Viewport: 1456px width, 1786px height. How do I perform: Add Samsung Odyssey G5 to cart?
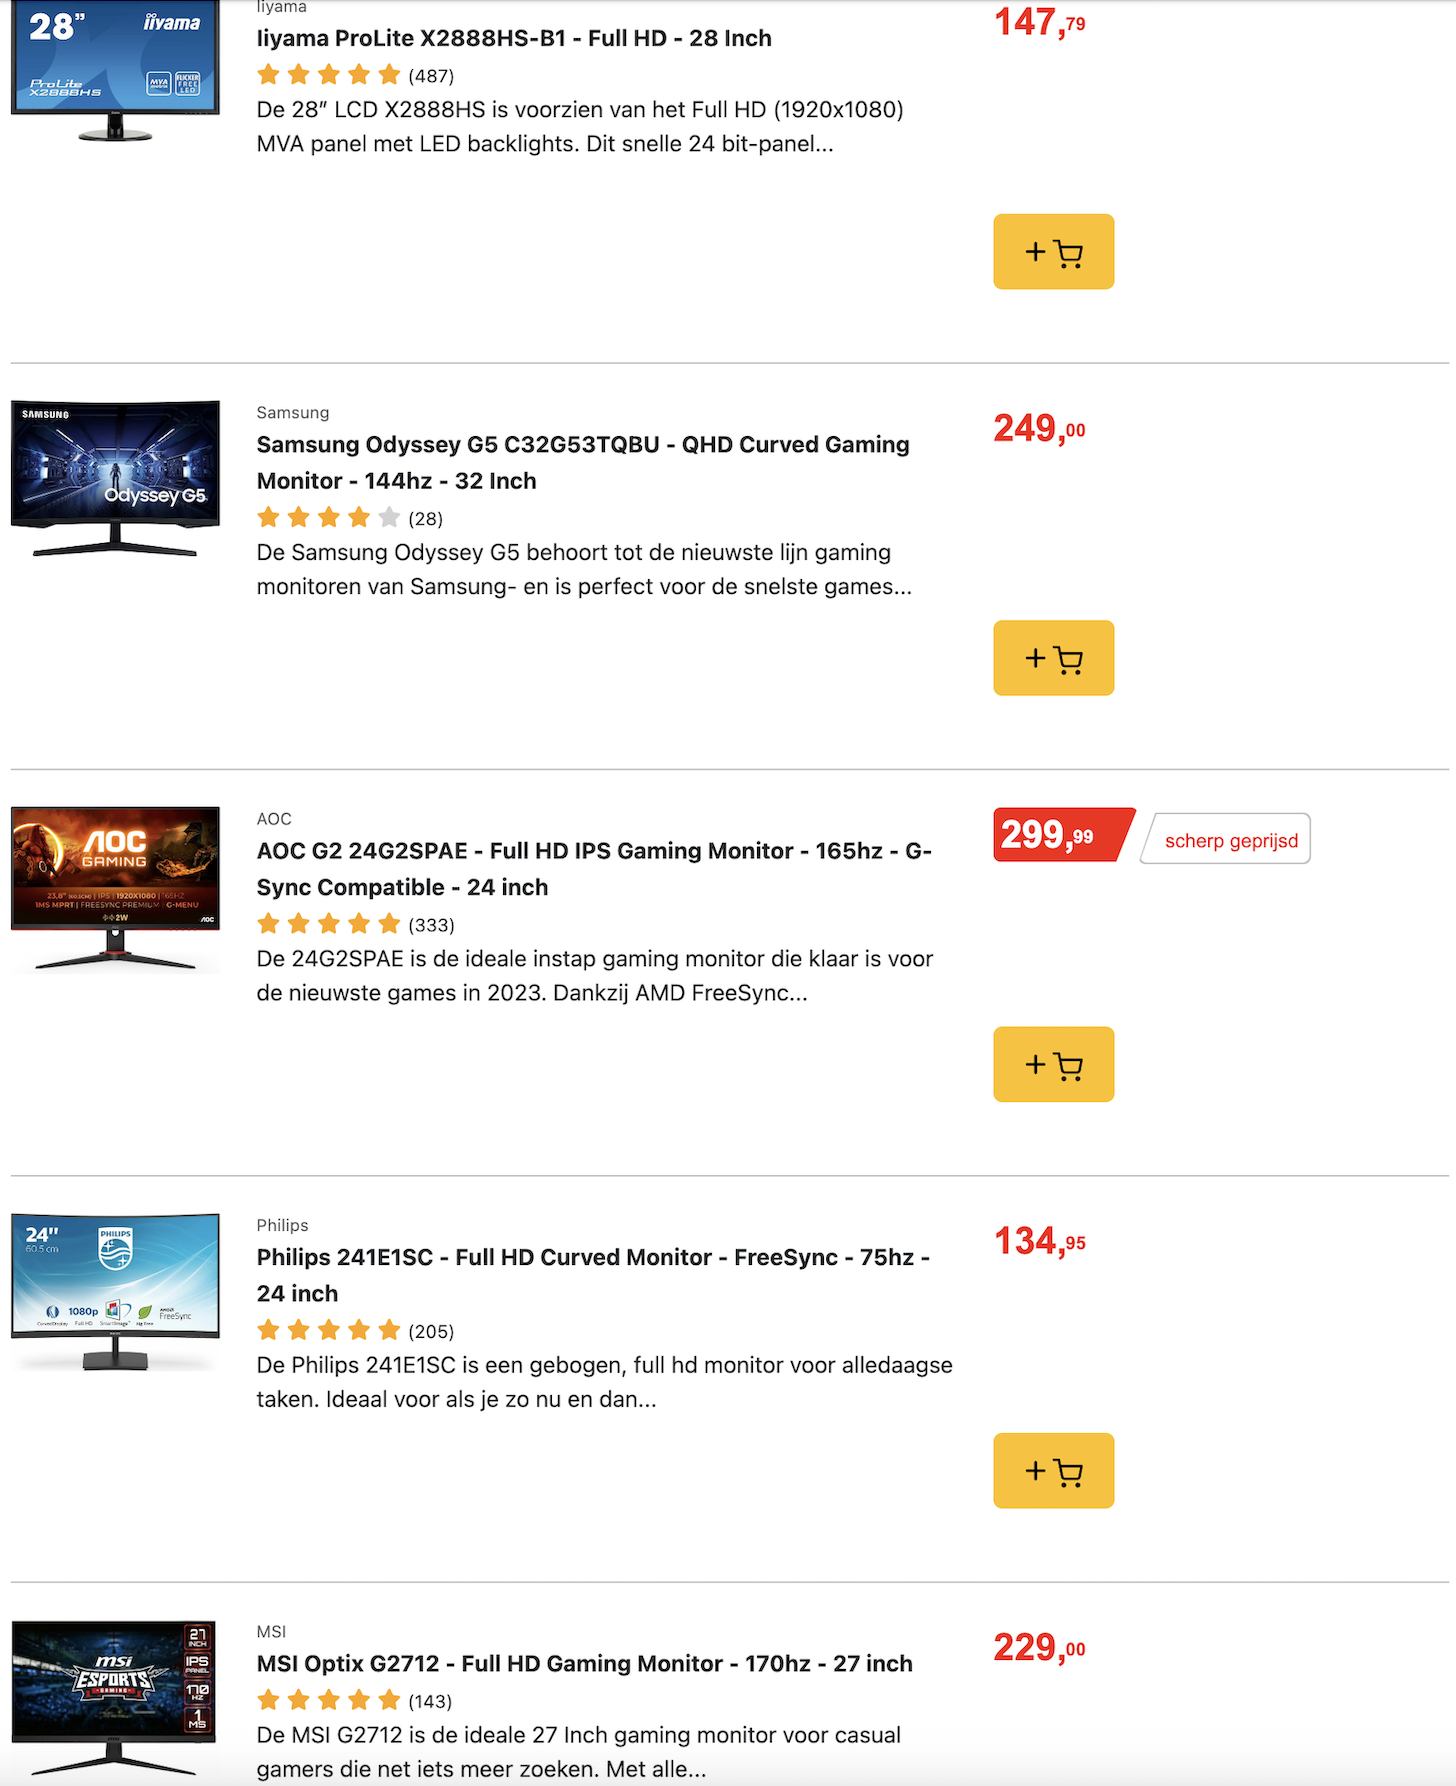tap(1053, 658)
